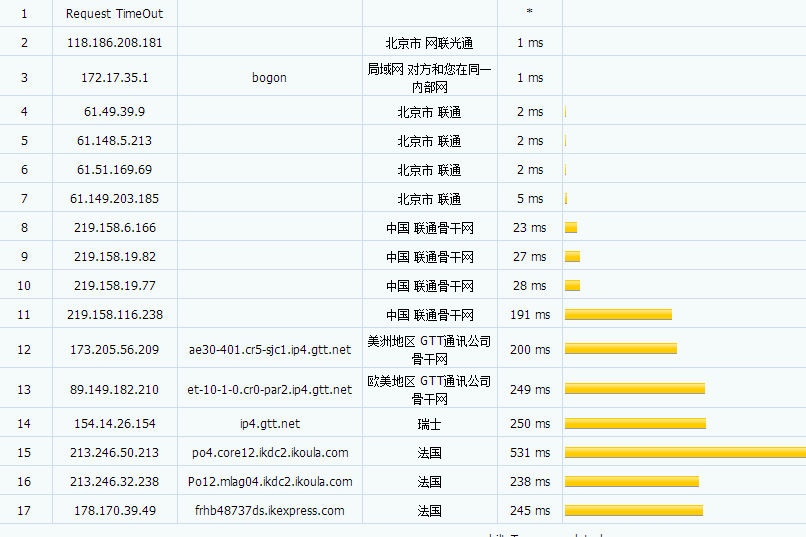806x537 pixels.
Task: Click hop number 16
Action: coord(24,482)
